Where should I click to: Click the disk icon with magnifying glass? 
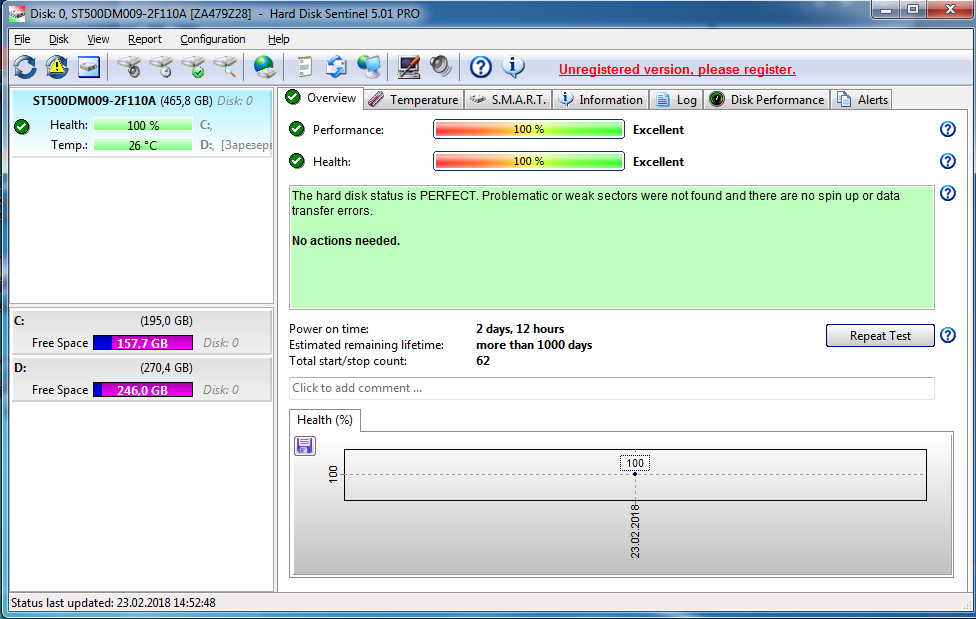click(225, 67)
